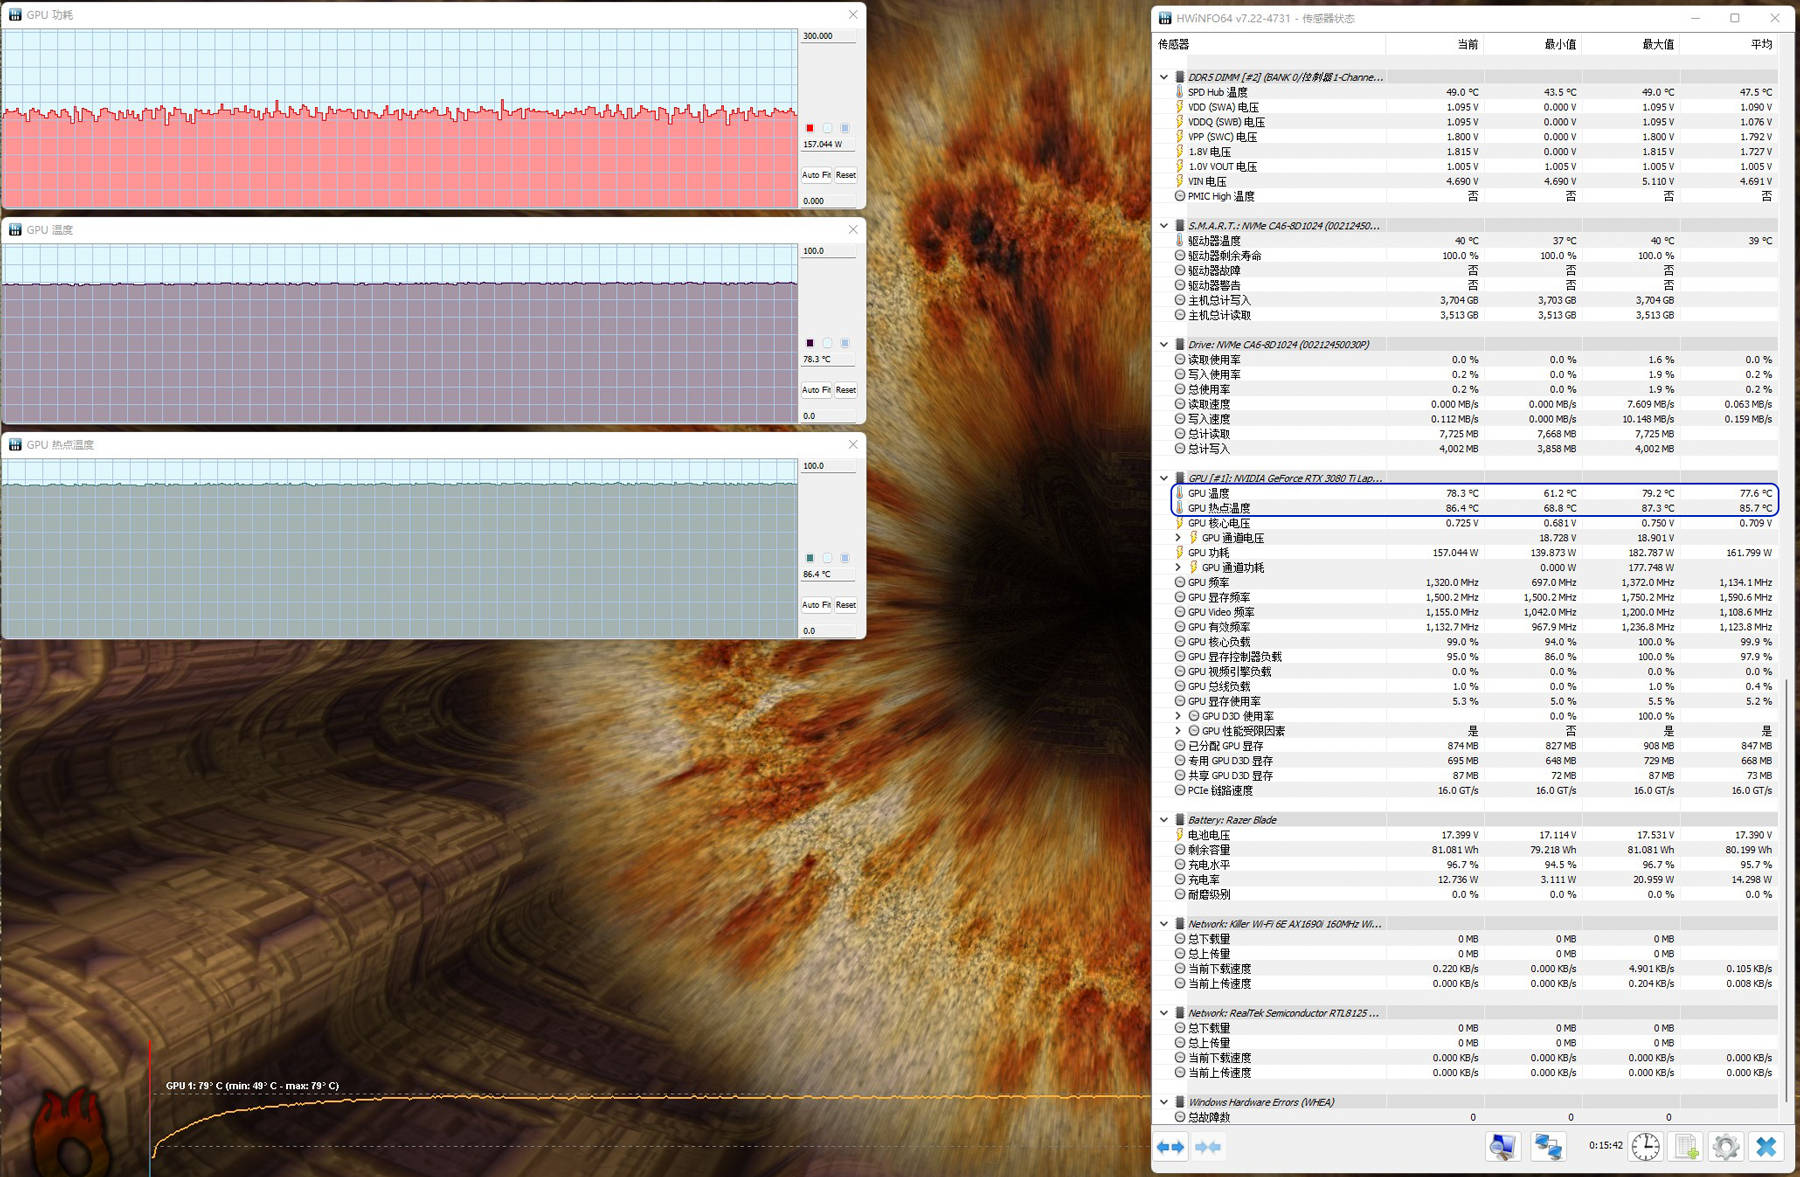
Task: Click the shrink layout inward arrows icon
Action: pos(1208,1147)
